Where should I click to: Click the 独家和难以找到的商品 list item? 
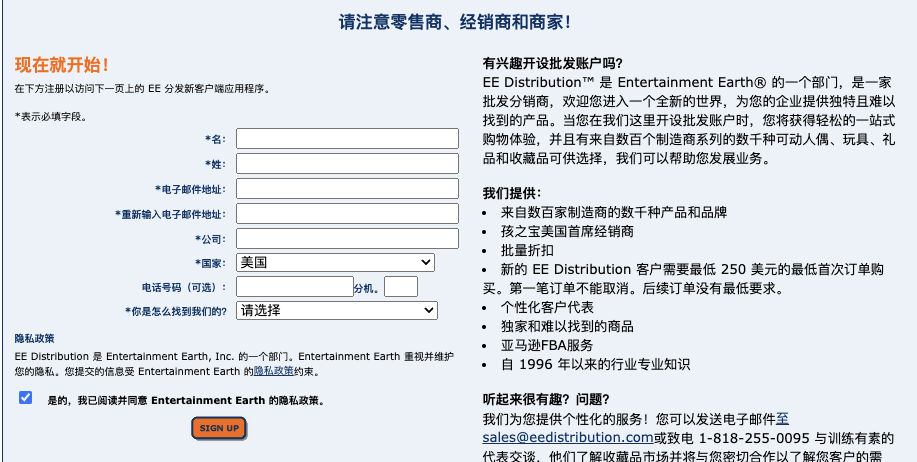(567, 326)
